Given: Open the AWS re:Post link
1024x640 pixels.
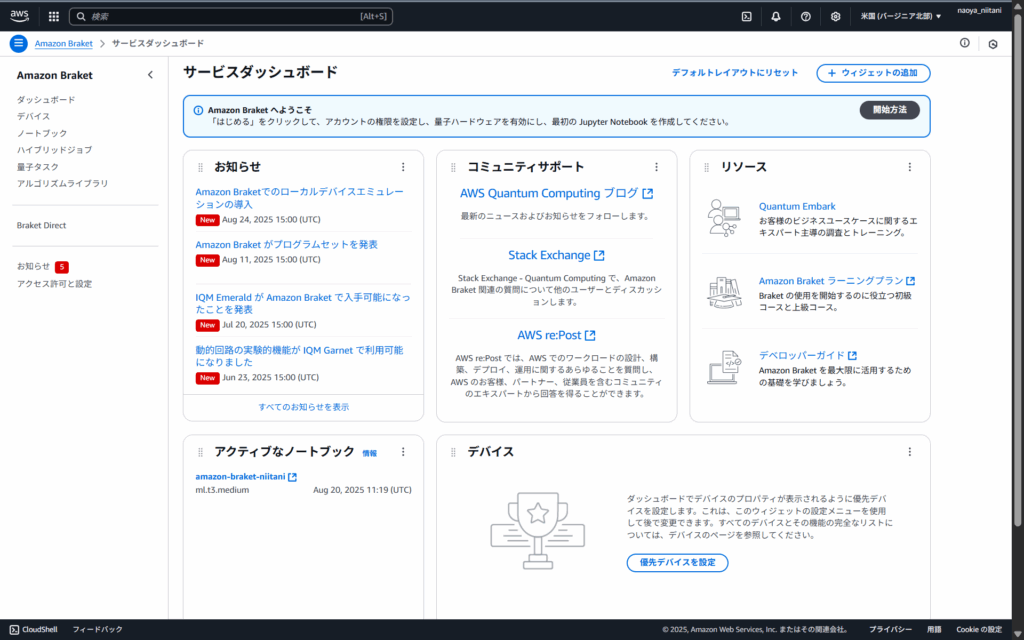Looking at the screenshot, I should click(x=556, y=335).
